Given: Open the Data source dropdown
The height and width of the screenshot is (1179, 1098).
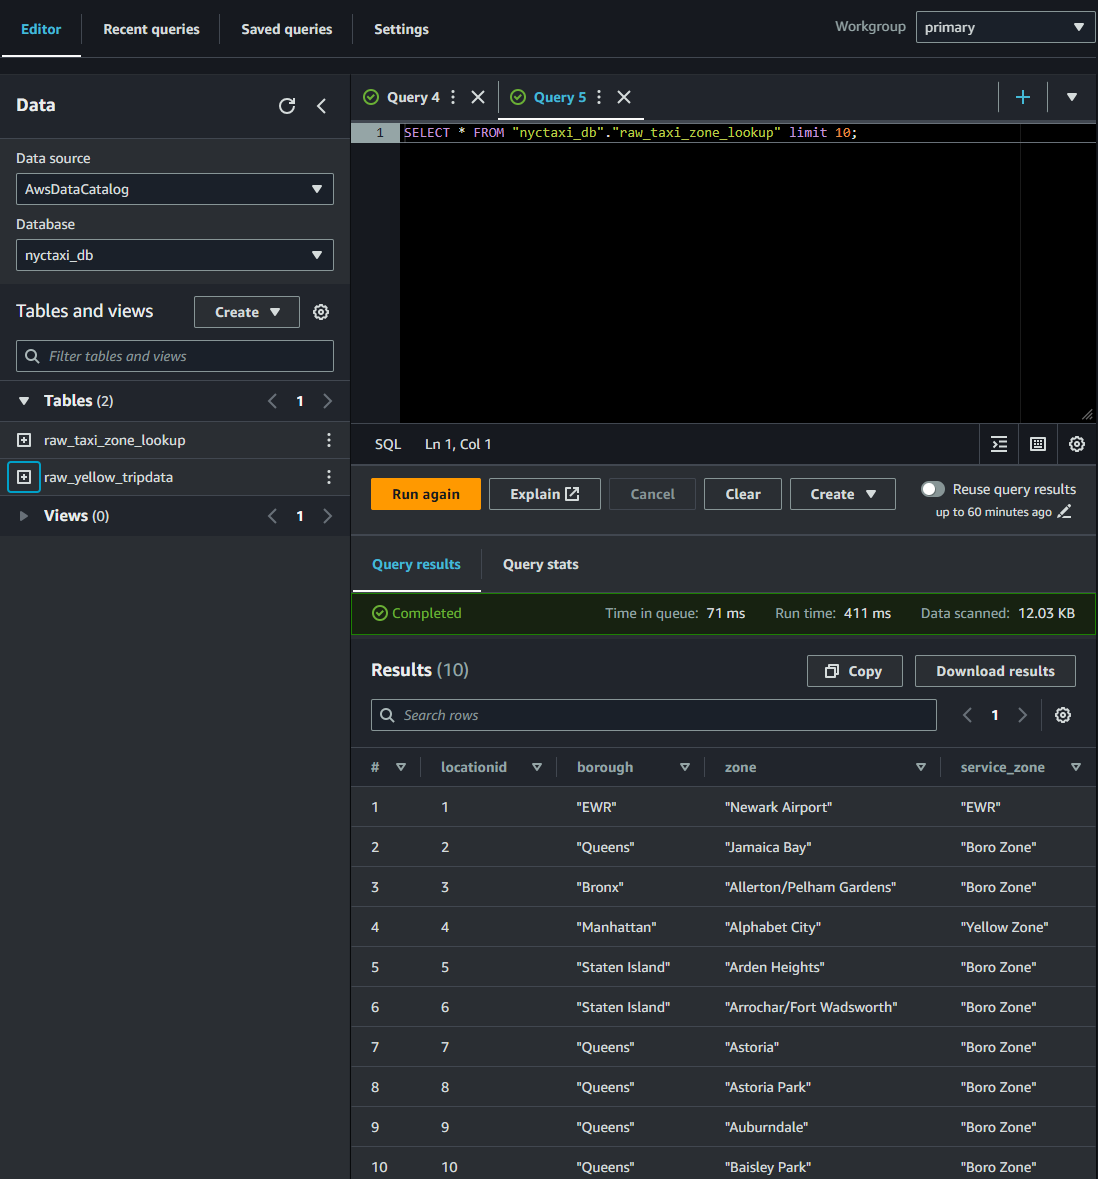Looking at the screenshot, I should click(x=174, y=189).
